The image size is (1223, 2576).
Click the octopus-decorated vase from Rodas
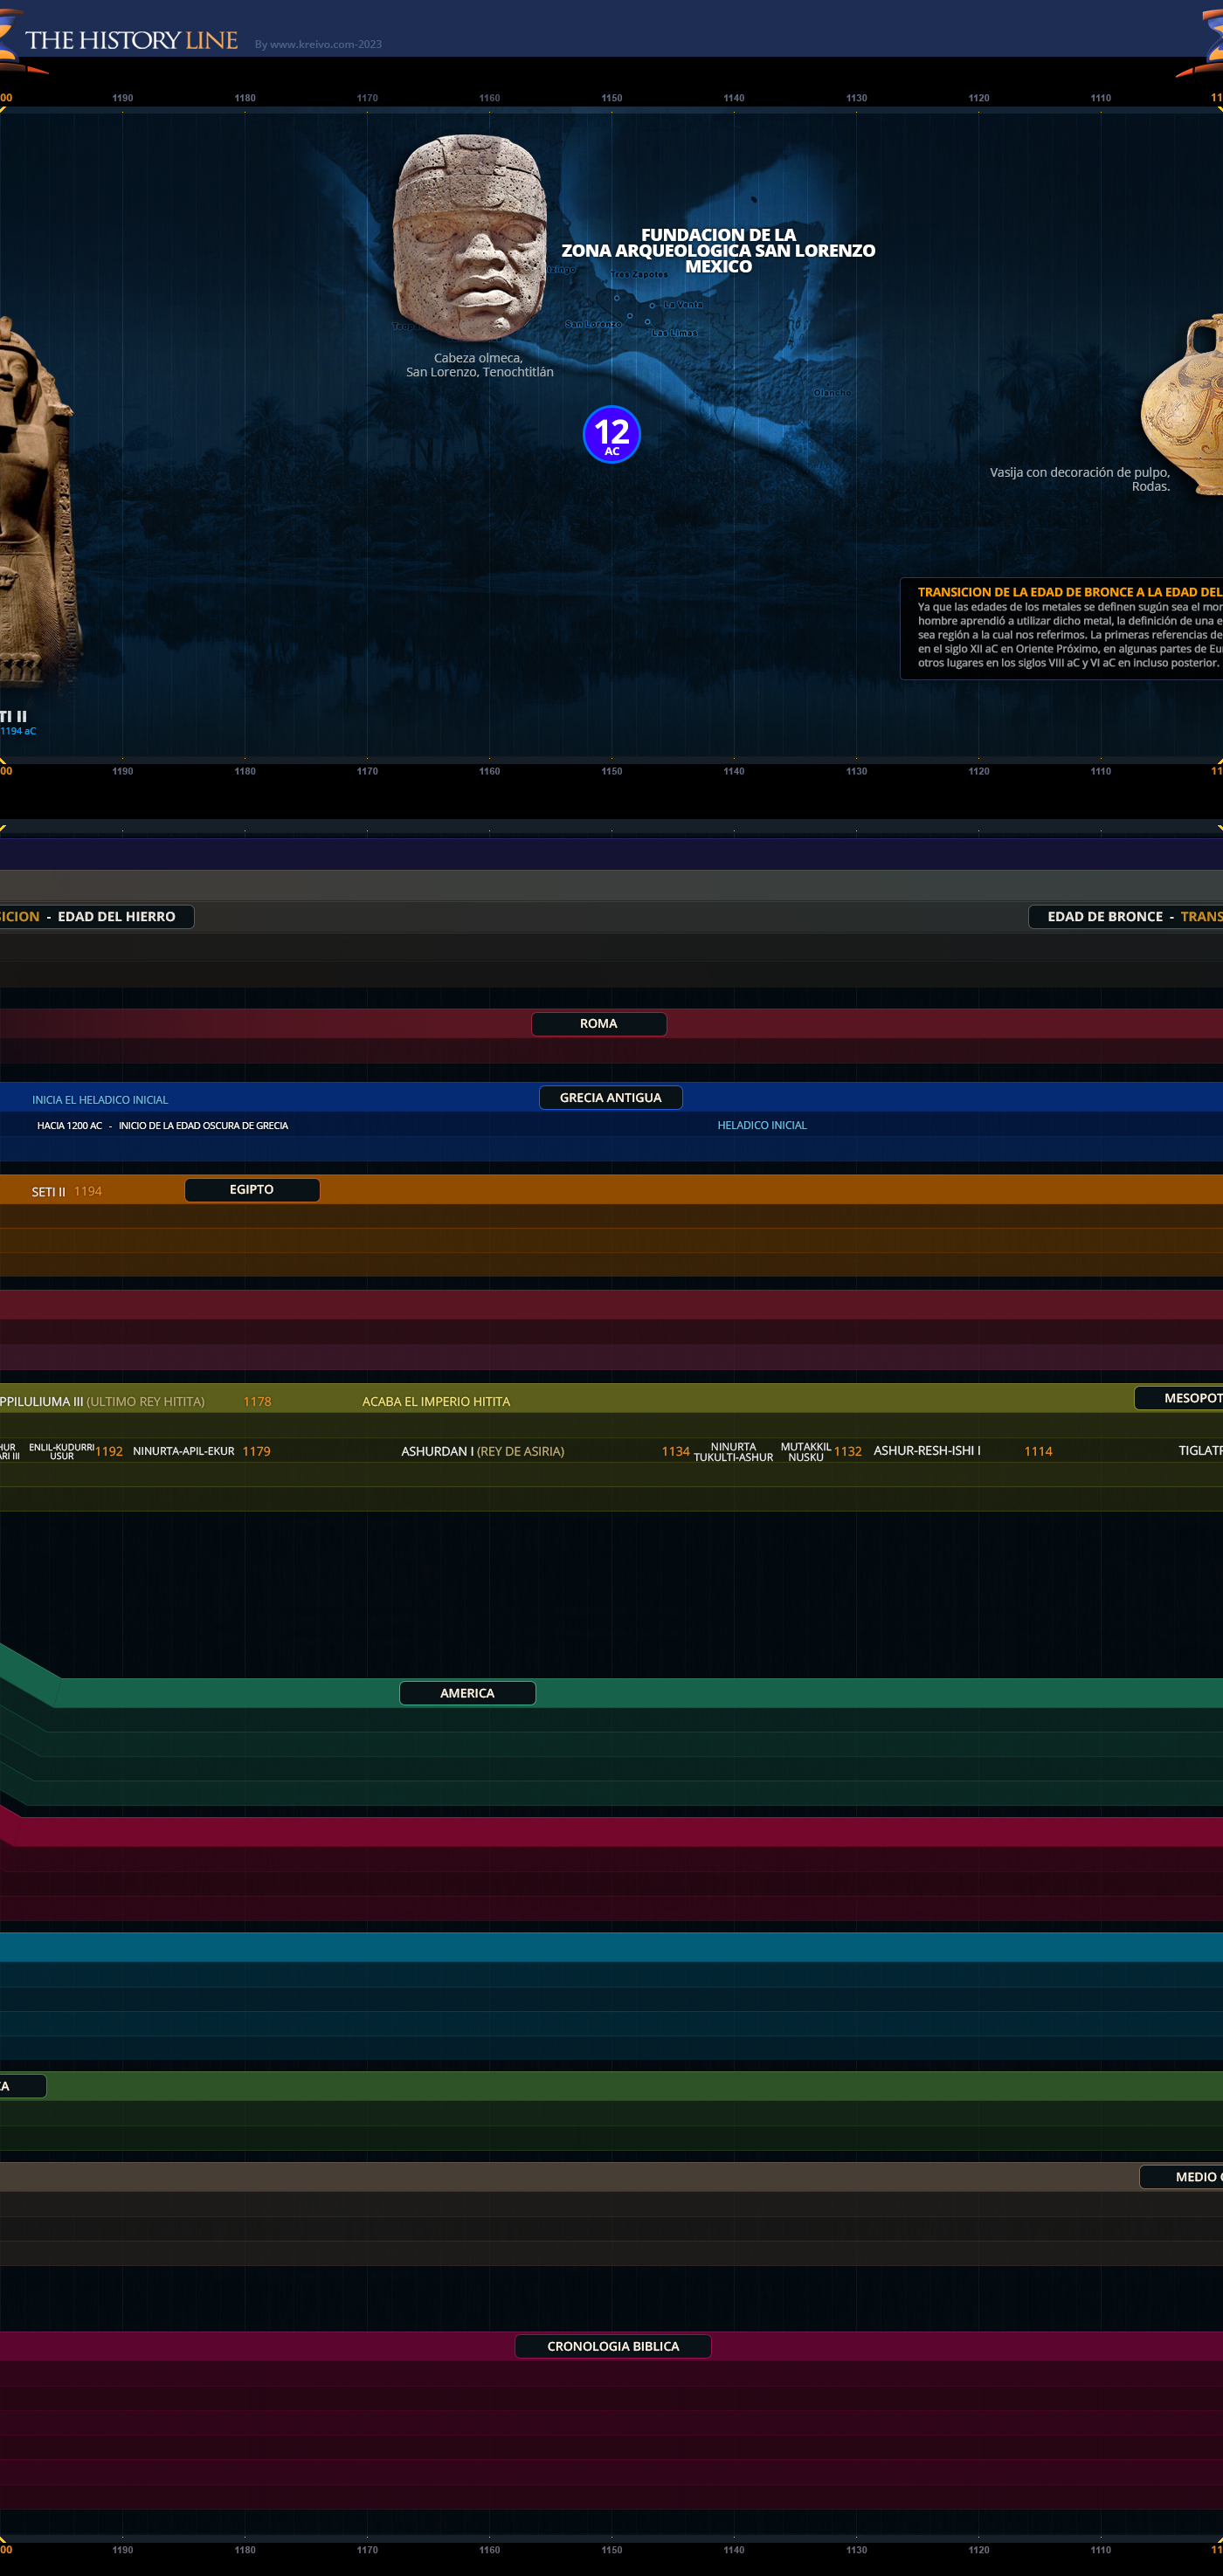coord(1183,404)
